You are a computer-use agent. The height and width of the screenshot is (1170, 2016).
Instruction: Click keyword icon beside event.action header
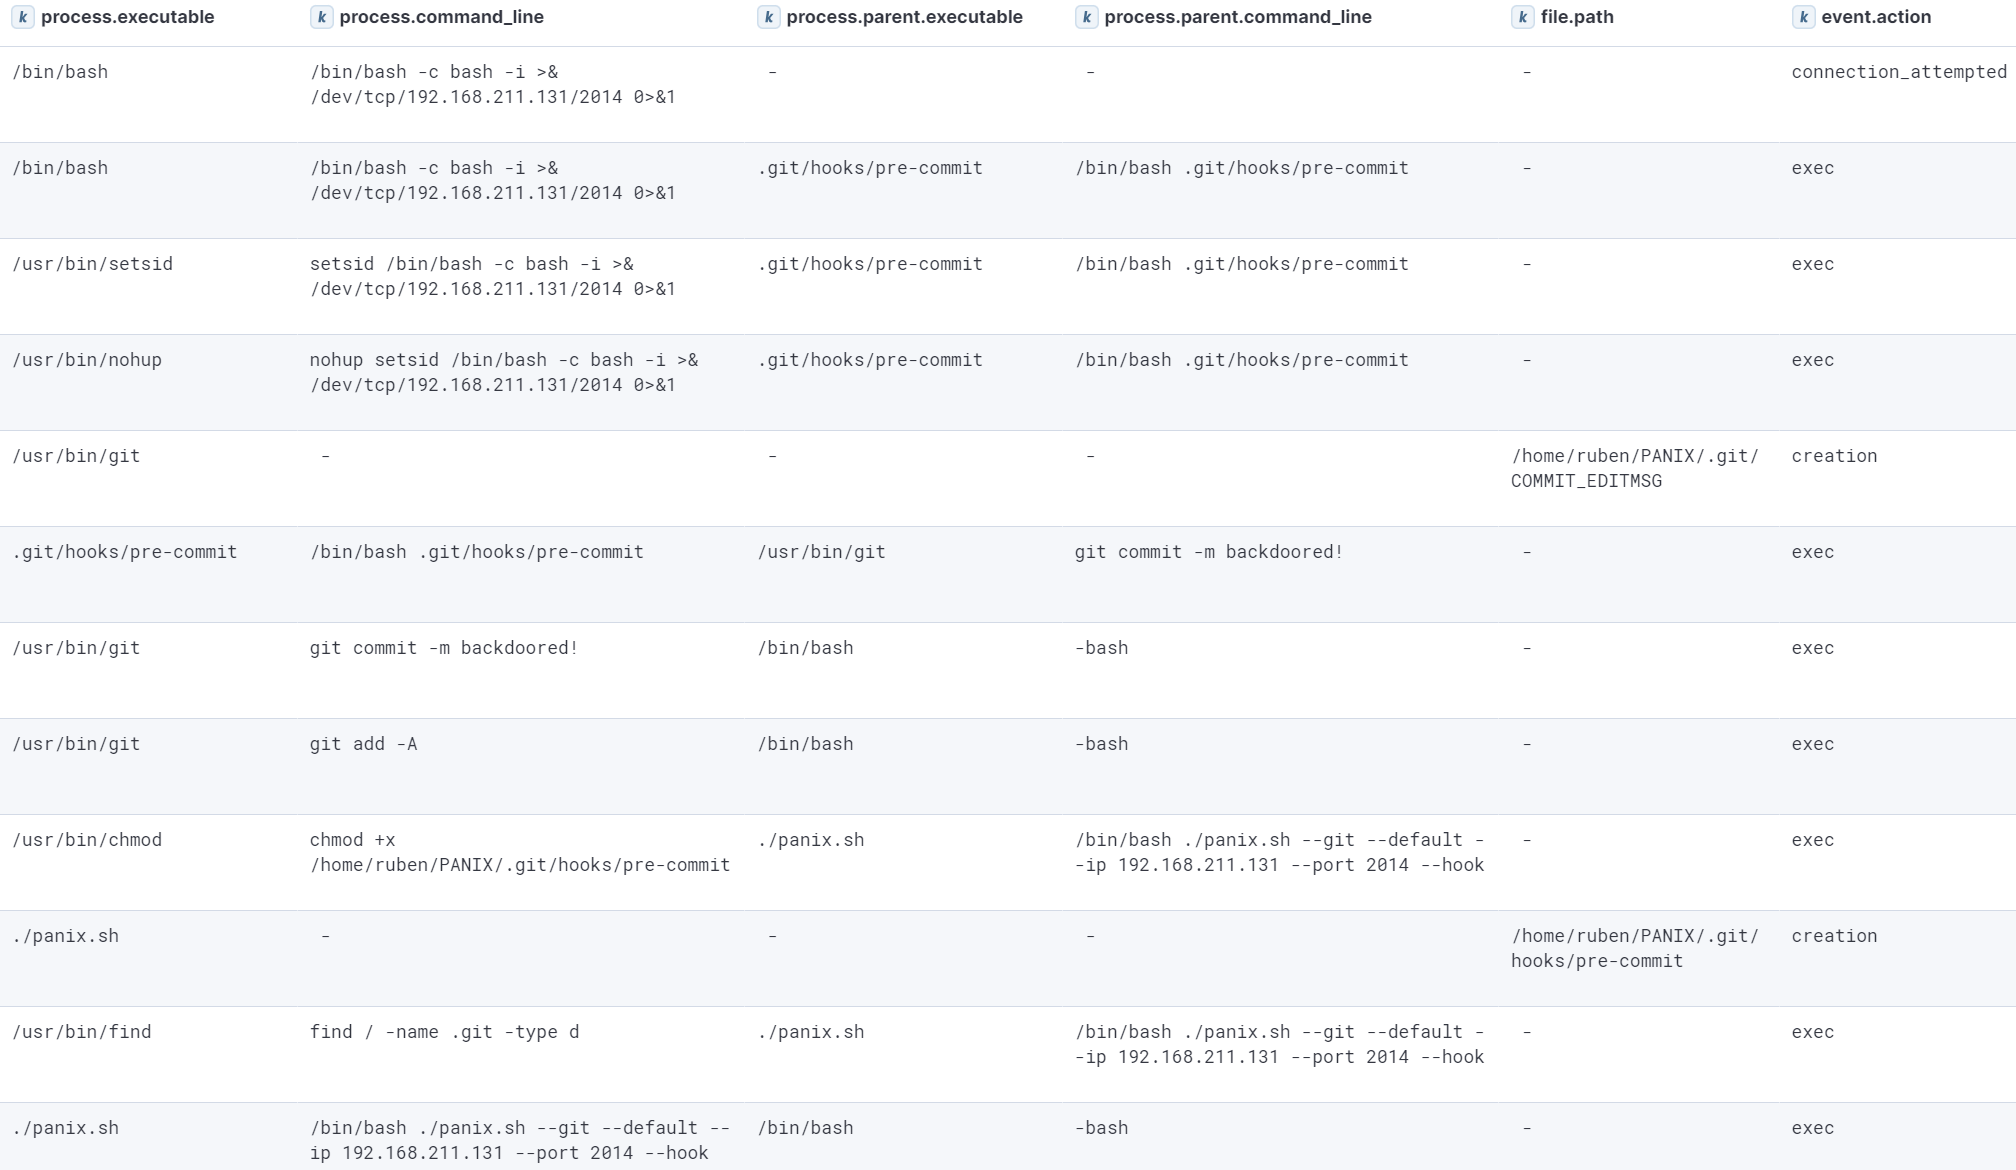pos(1803,17)
